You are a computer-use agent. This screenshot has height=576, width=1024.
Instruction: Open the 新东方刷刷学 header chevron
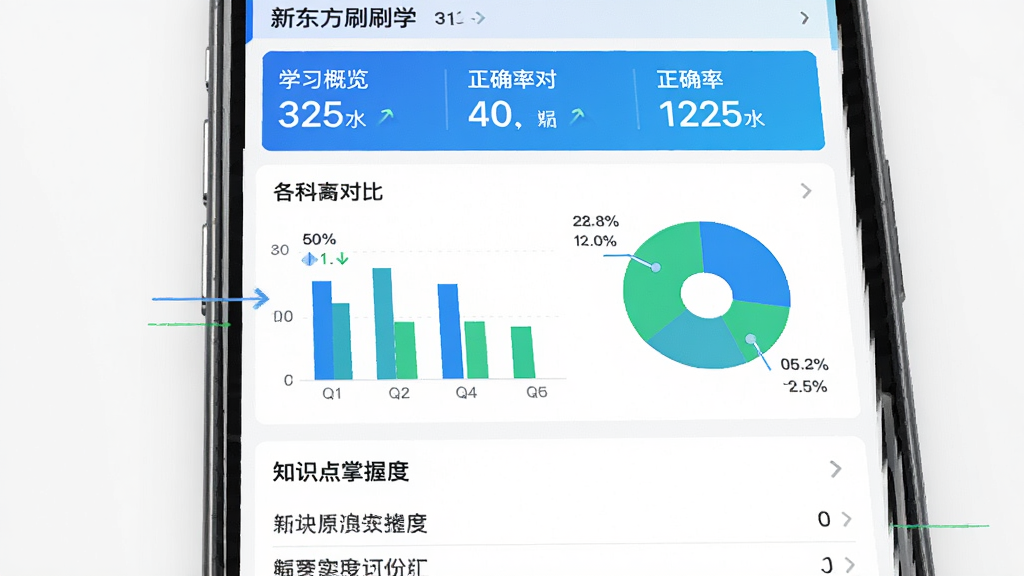tap(805, 18)
